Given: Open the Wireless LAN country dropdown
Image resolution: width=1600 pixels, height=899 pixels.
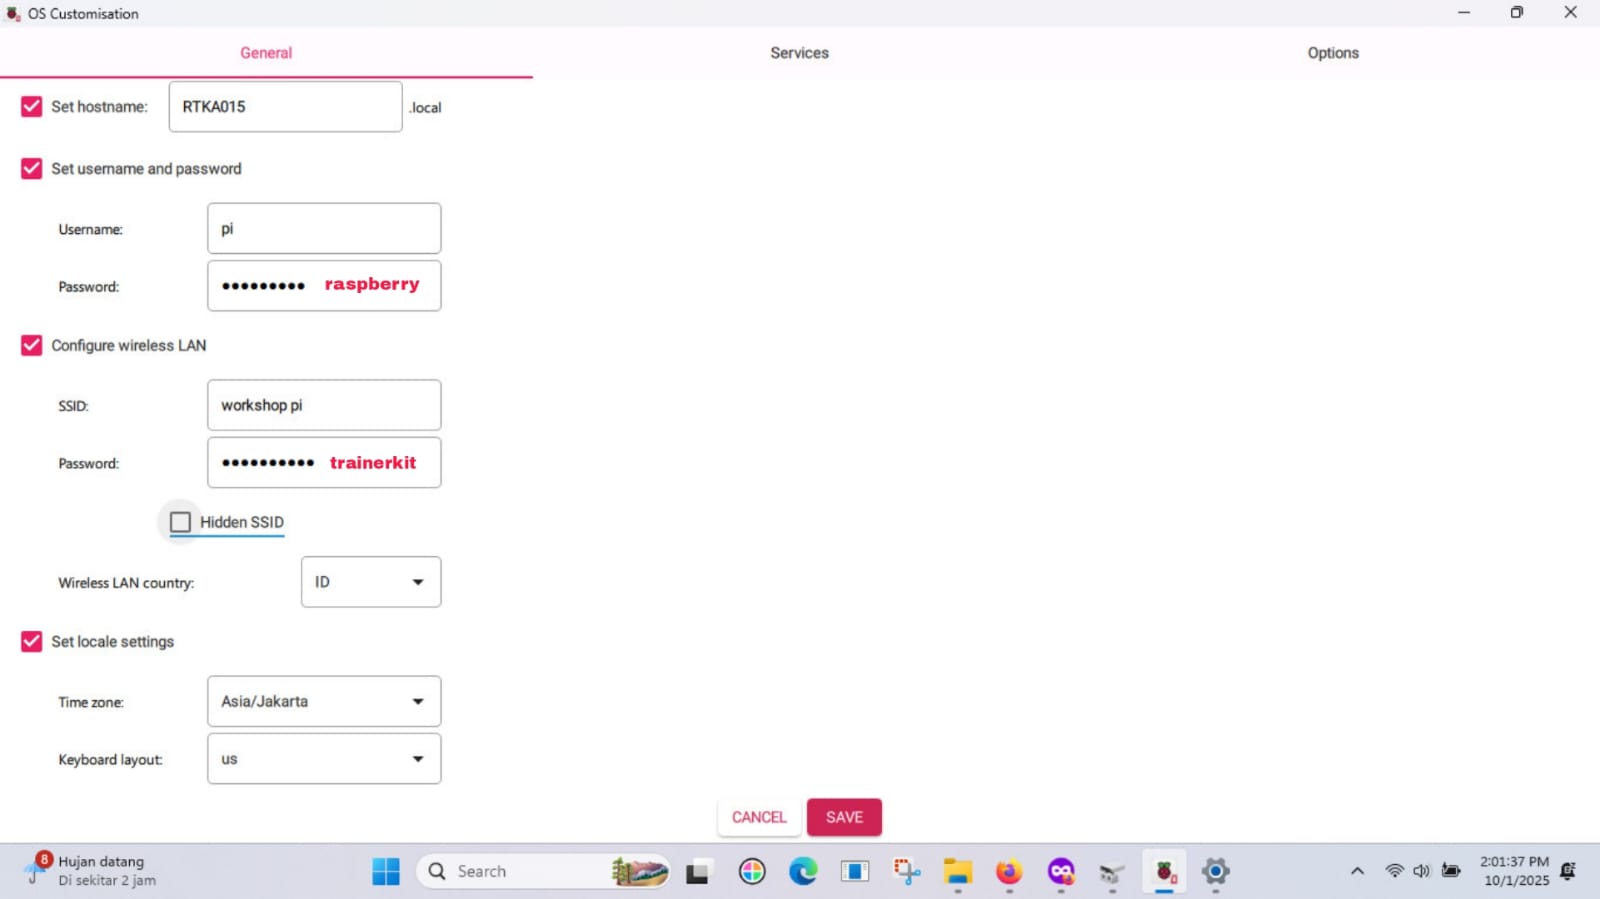Looking at the screenshot, I should (x=371, y=582).
